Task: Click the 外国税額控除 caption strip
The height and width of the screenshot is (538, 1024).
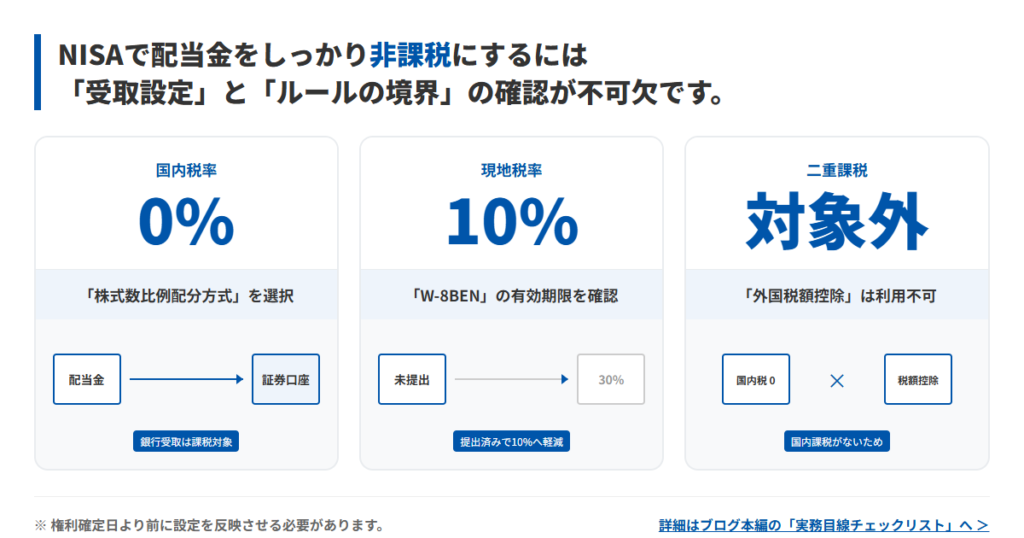Action: click(x=837, y=296)
